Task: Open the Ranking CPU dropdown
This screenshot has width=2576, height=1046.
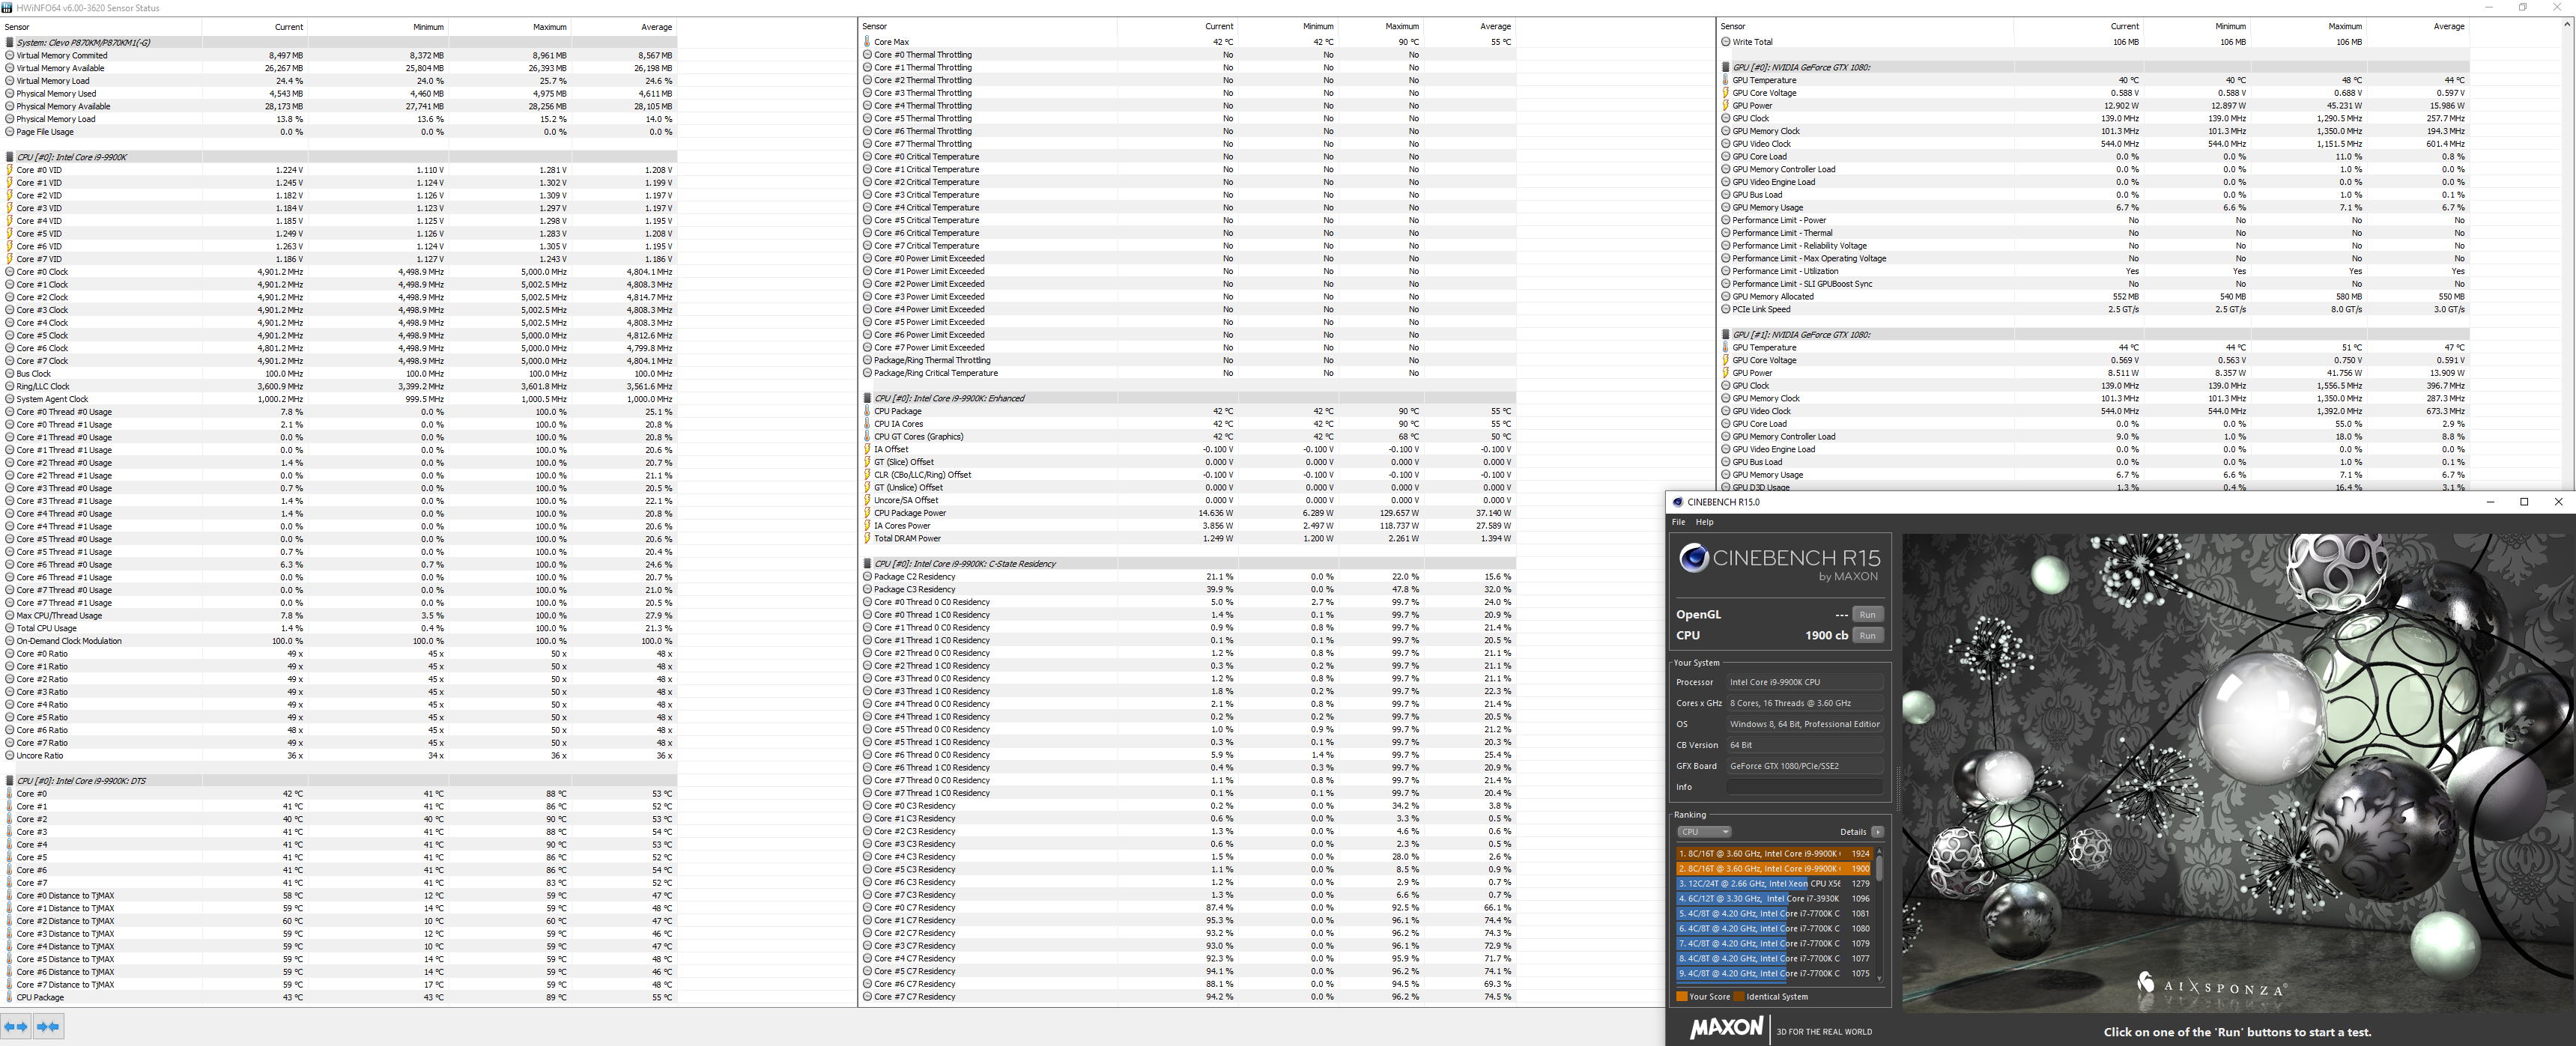Action: (1704, 832)
